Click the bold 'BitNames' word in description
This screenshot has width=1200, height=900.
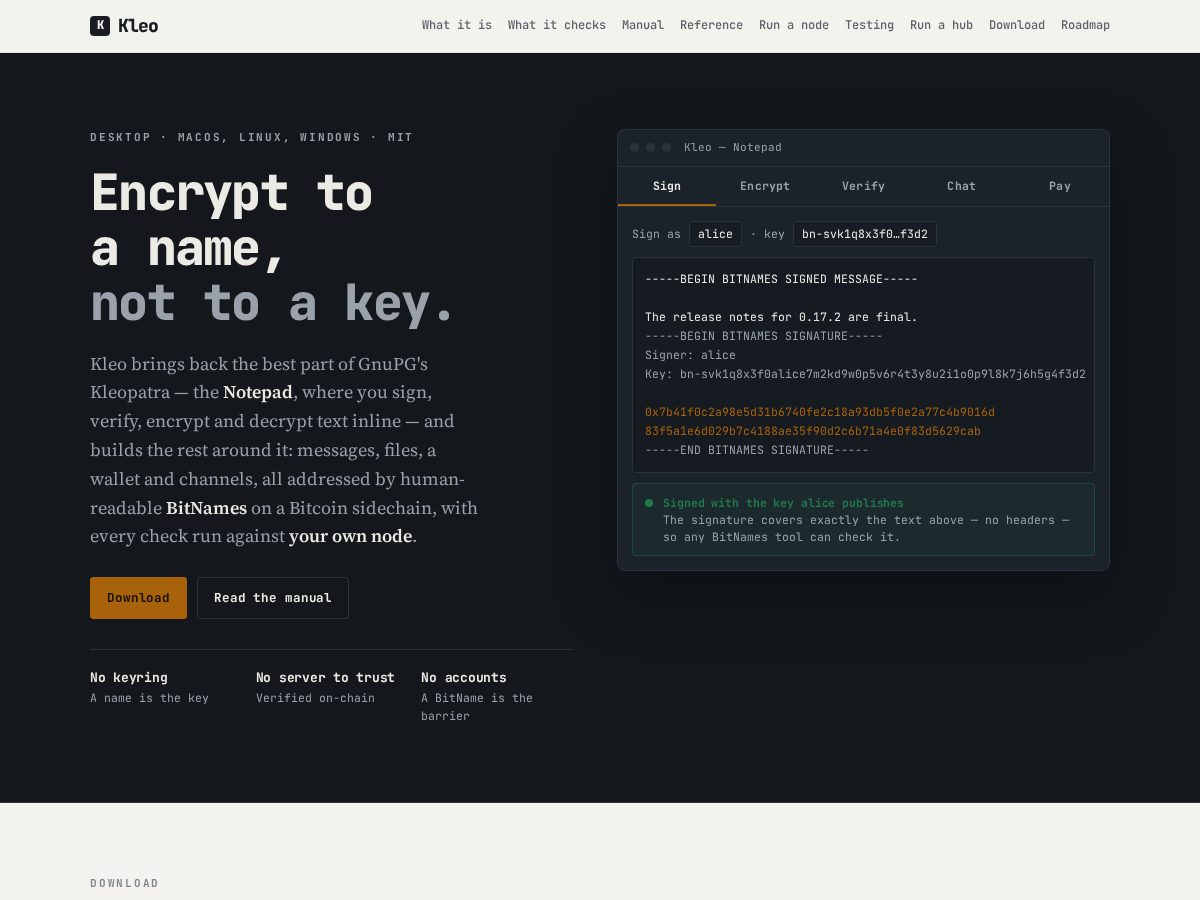[206, 508]
